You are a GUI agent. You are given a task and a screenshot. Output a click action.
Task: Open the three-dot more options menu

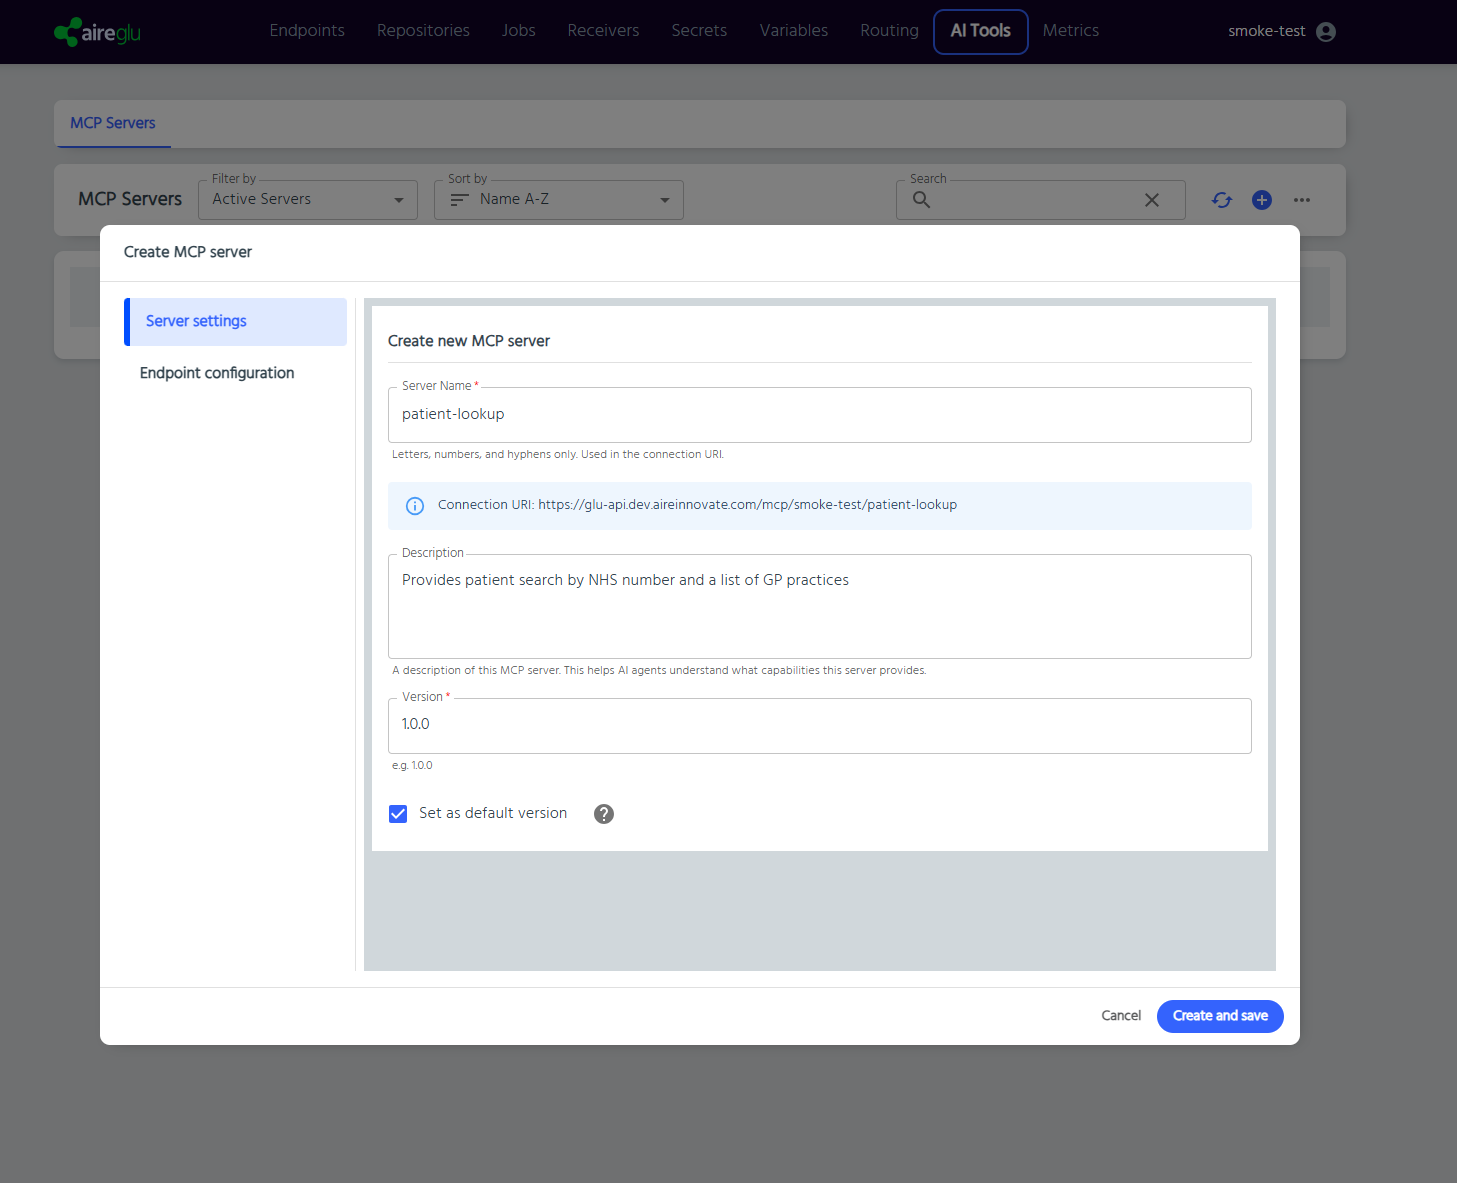pyautogui.click(x=1301, y=200)
